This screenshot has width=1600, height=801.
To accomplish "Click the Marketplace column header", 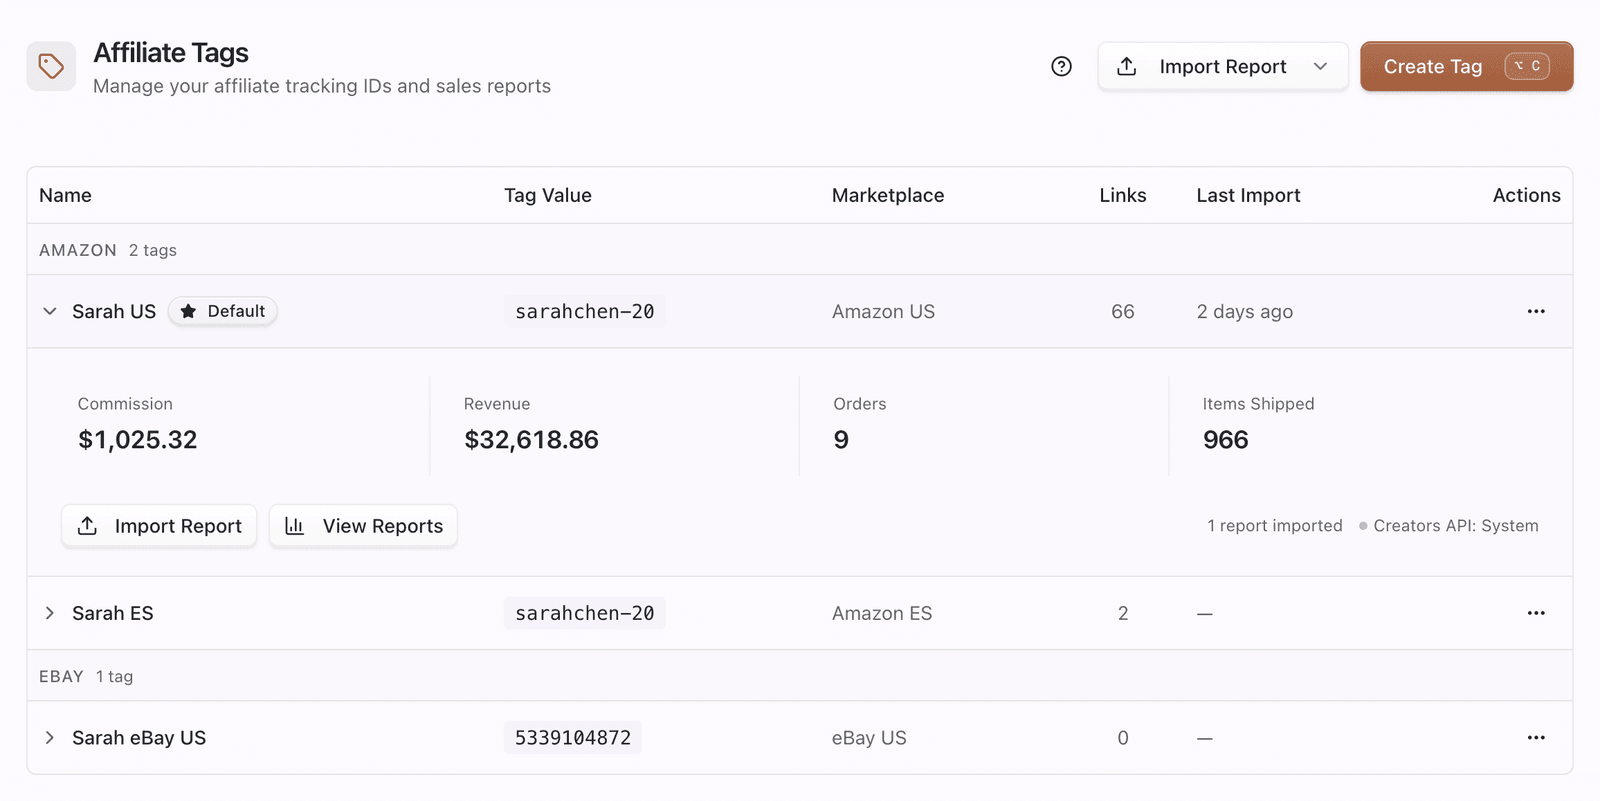I will (x=888, y=195).
